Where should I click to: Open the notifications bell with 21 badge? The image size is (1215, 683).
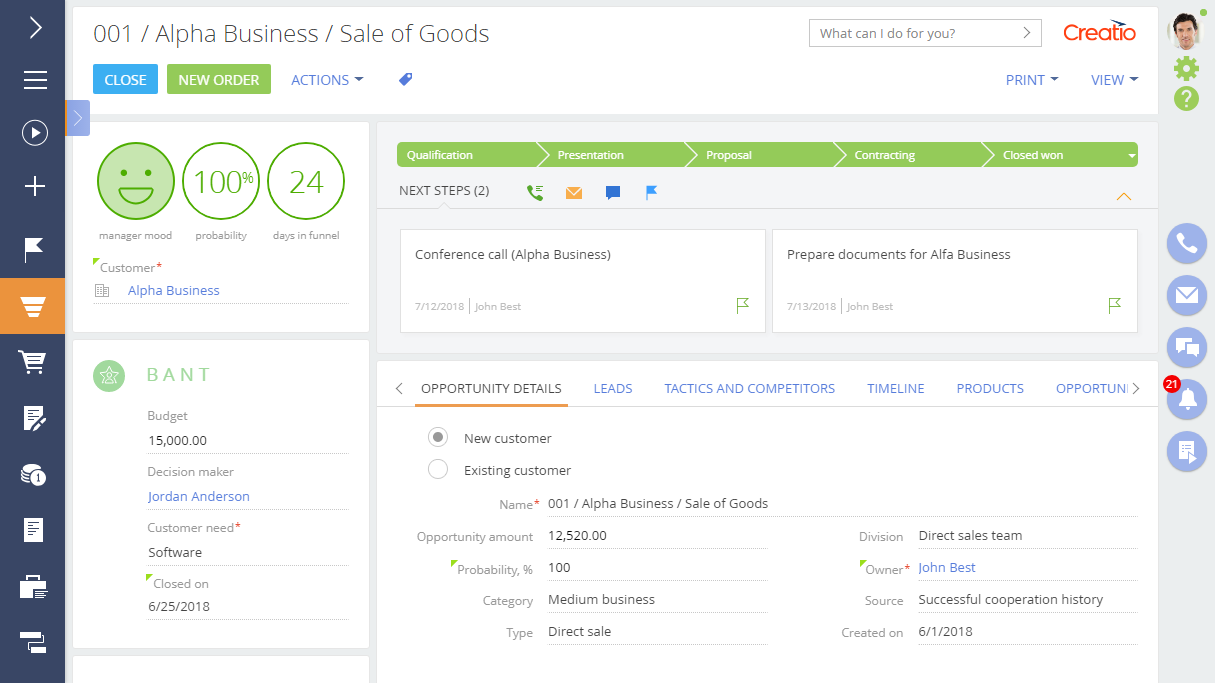[x=1187, y=400]
